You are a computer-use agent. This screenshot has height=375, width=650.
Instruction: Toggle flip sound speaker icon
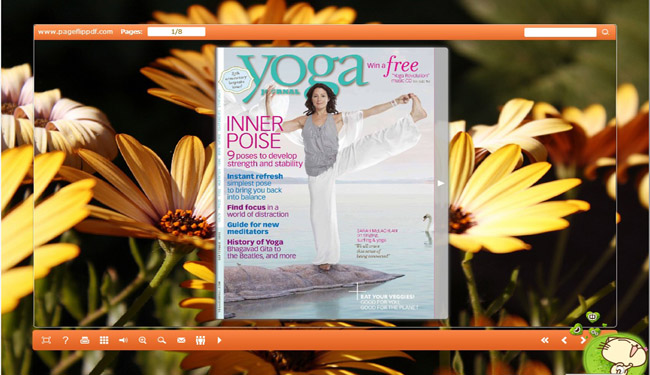[x=123, y=340]
